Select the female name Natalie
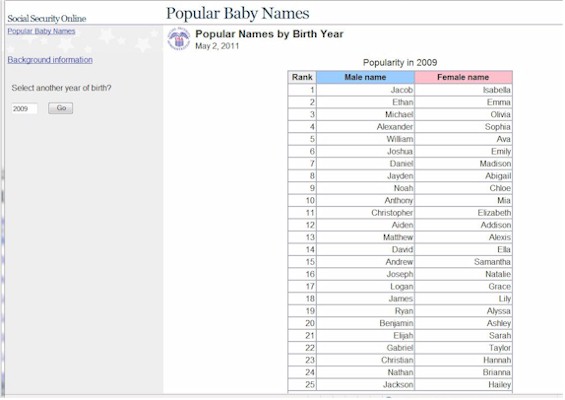This screenshot has width=565, height=400. (498, 274)
